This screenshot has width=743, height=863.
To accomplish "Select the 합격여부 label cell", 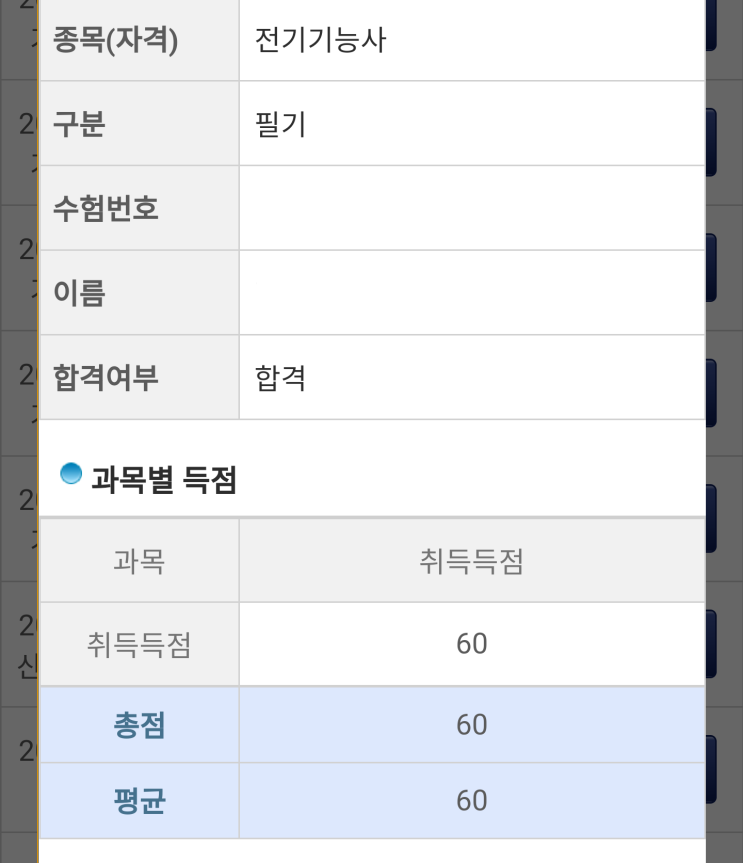I will click(105, 377).
